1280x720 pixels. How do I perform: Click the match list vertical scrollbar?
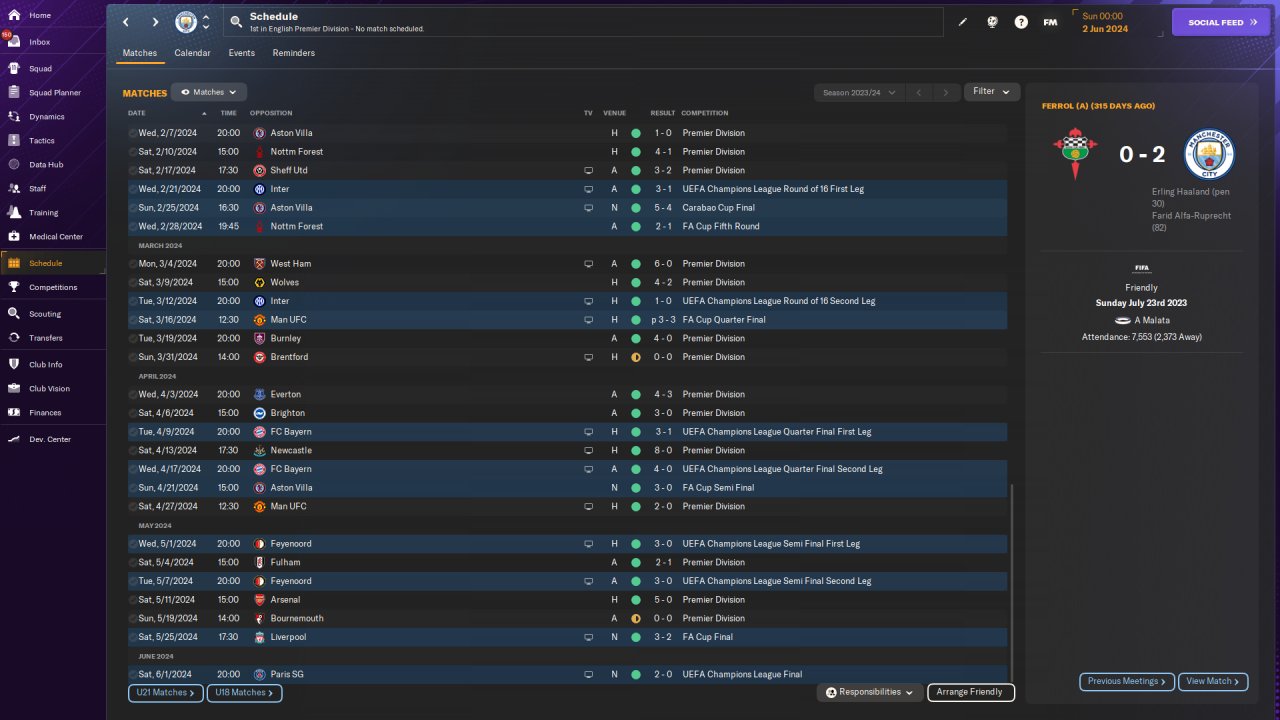(x=1012, y=582)
